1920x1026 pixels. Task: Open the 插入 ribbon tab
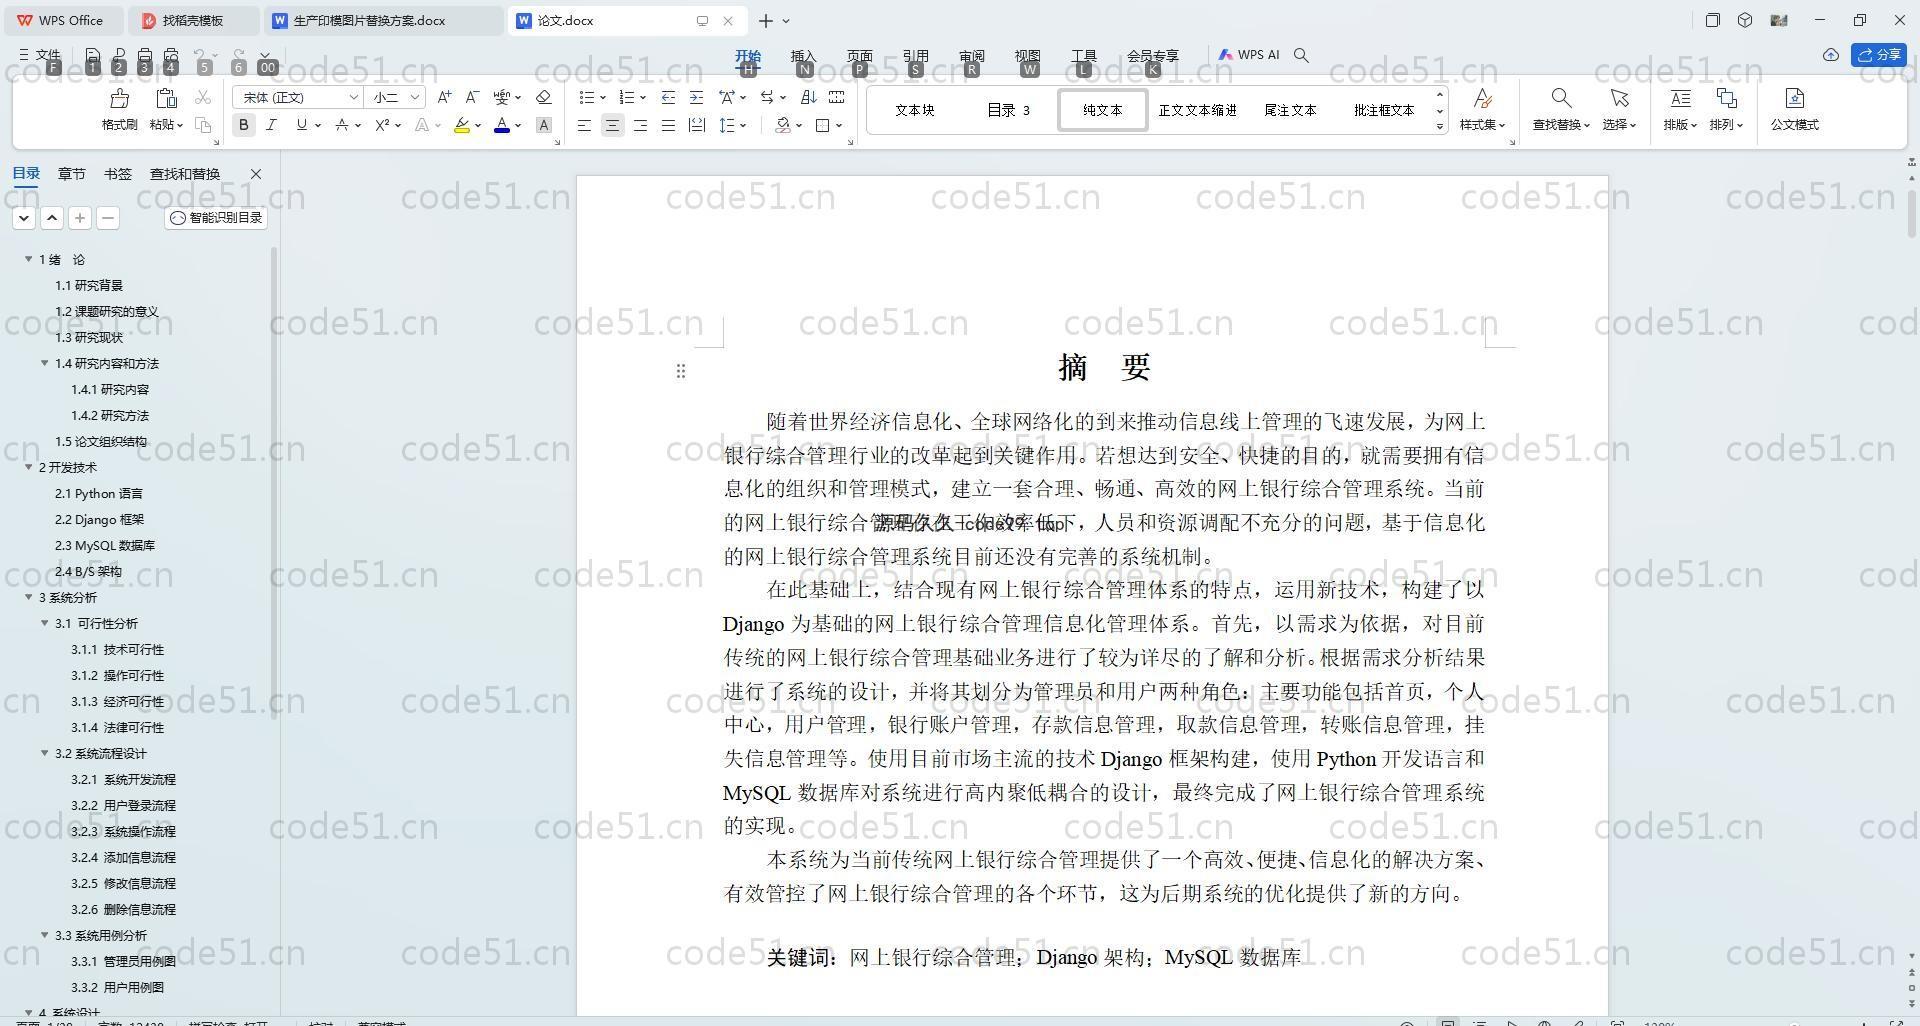point(803,56)
